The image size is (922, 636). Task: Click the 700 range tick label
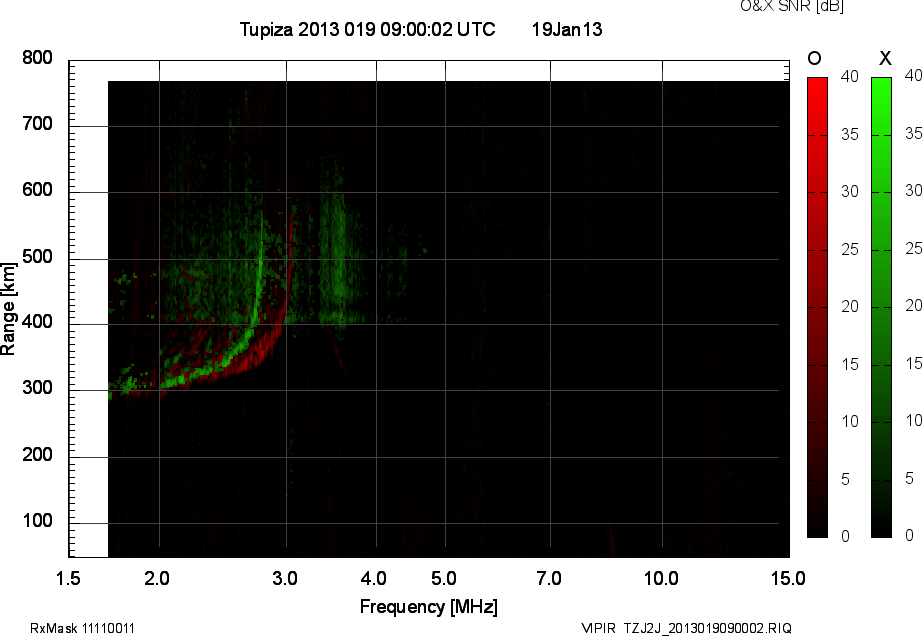coord(37,124)
